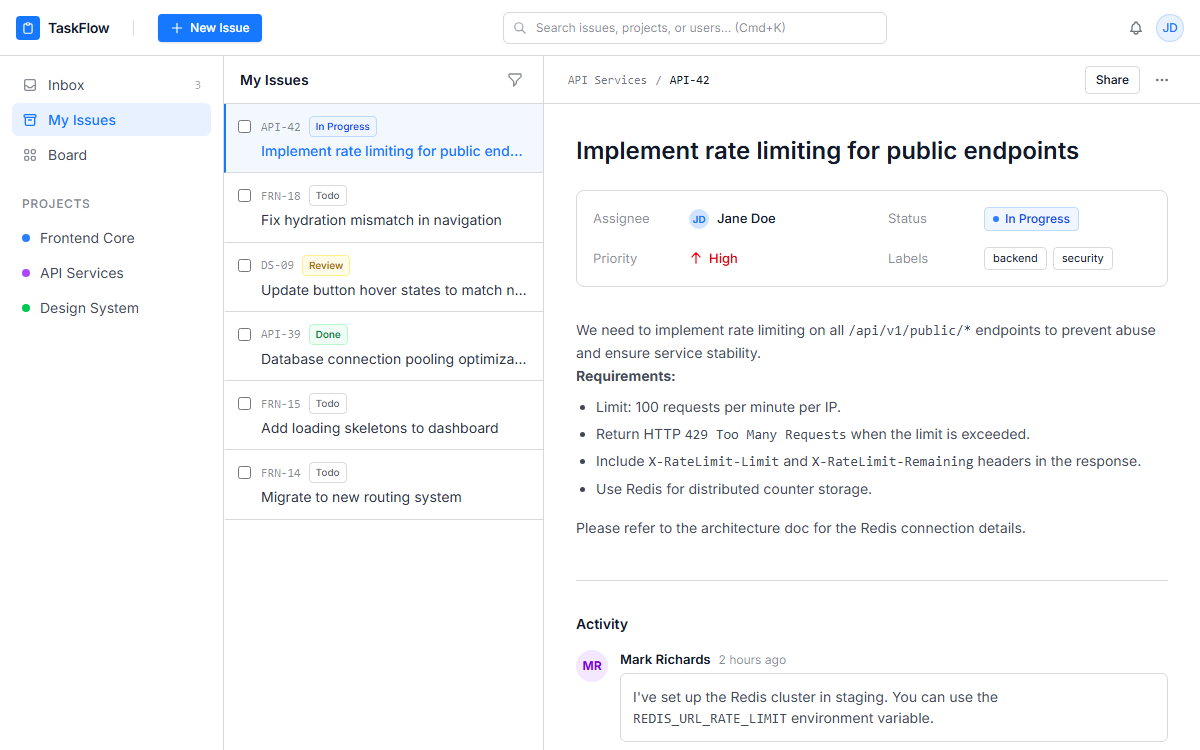The image size is (1200, 750).
Task: Click the My Issues archive icon
Action: pos(30,120)
